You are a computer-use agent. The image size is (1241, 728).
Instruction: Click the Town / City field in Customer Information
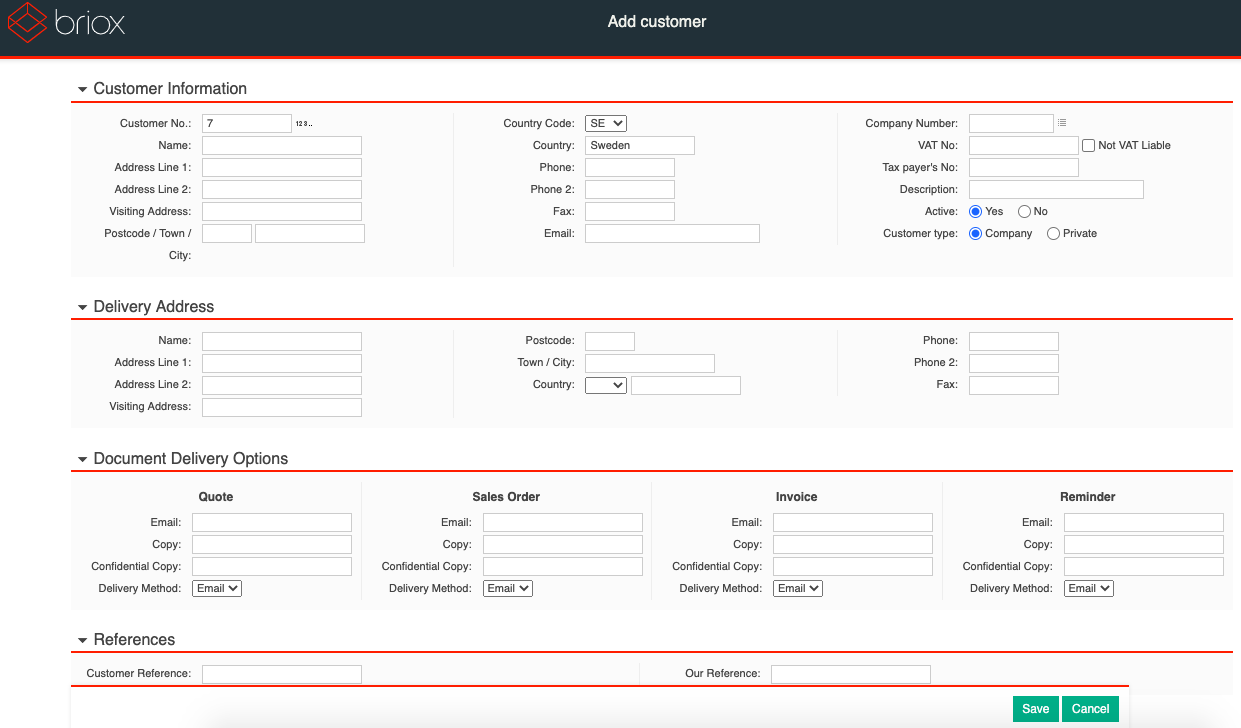[x=310, y=233]
